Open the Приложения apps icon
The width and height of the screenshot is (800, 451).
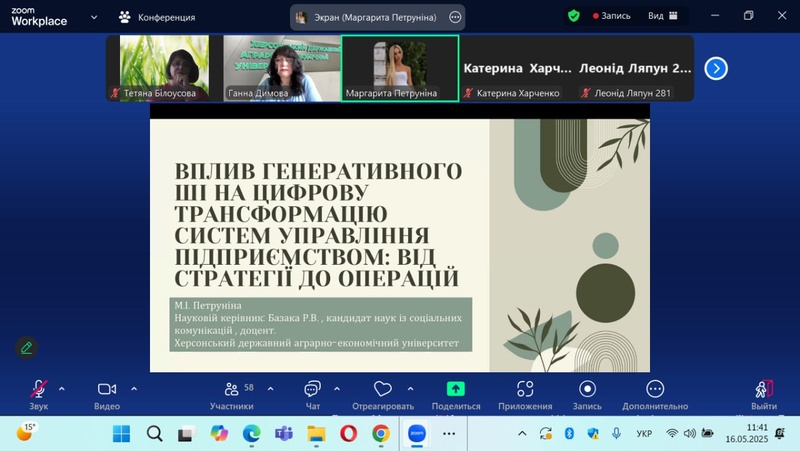coord(525,390)
